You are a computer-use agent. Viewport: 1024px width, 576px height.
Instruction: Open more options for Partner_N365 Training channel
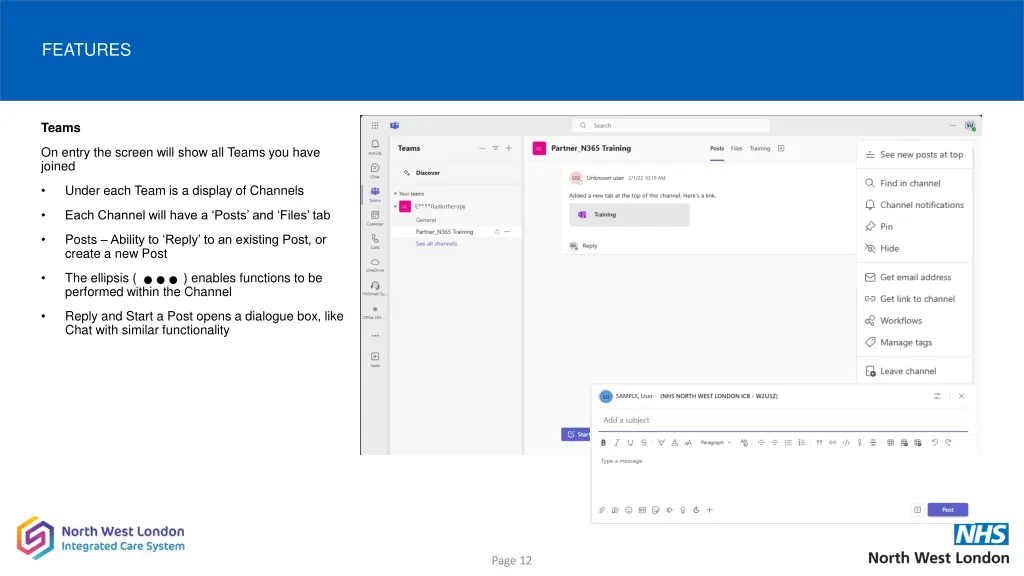pyautogui.click(x=507, y=232)
